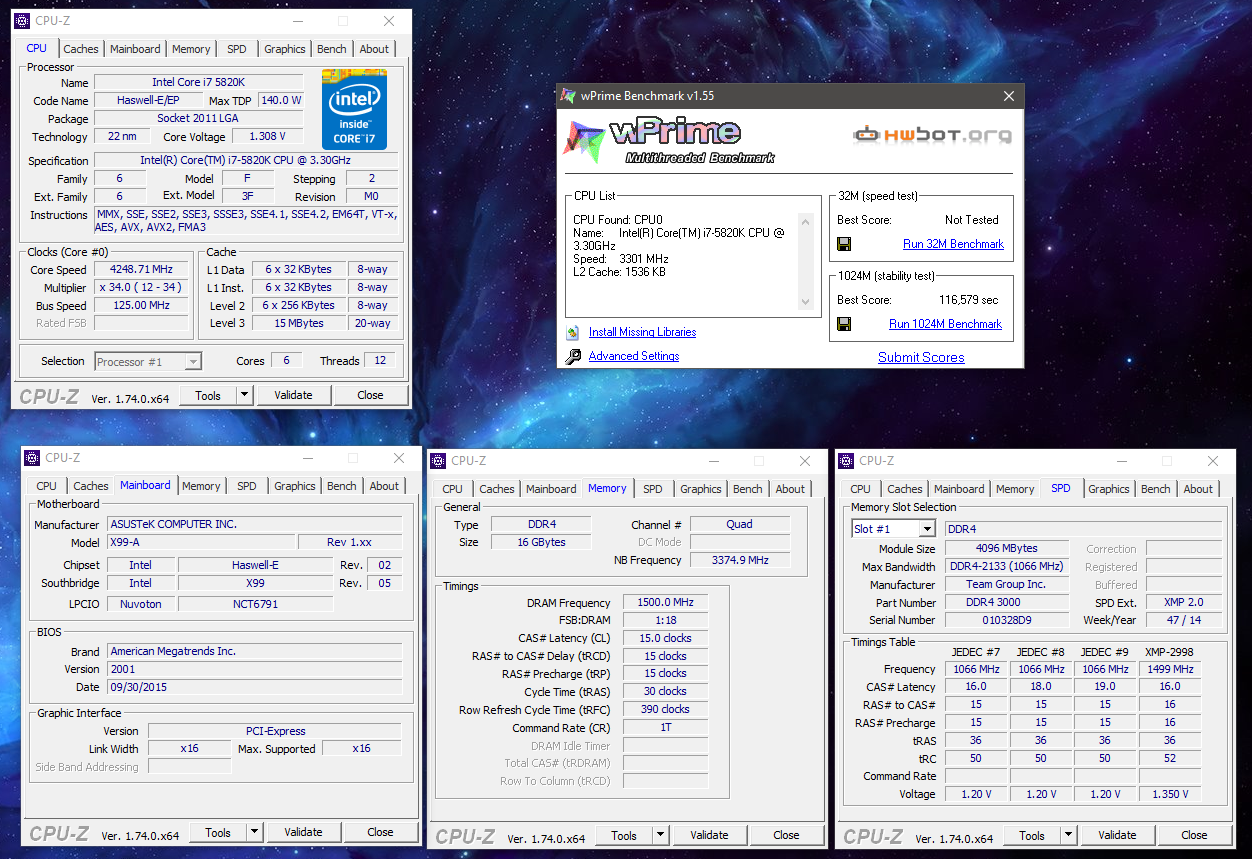Open Tools dropdown arrow in SPD window
The image size is (1252, 859).
tap(1068, 835)
